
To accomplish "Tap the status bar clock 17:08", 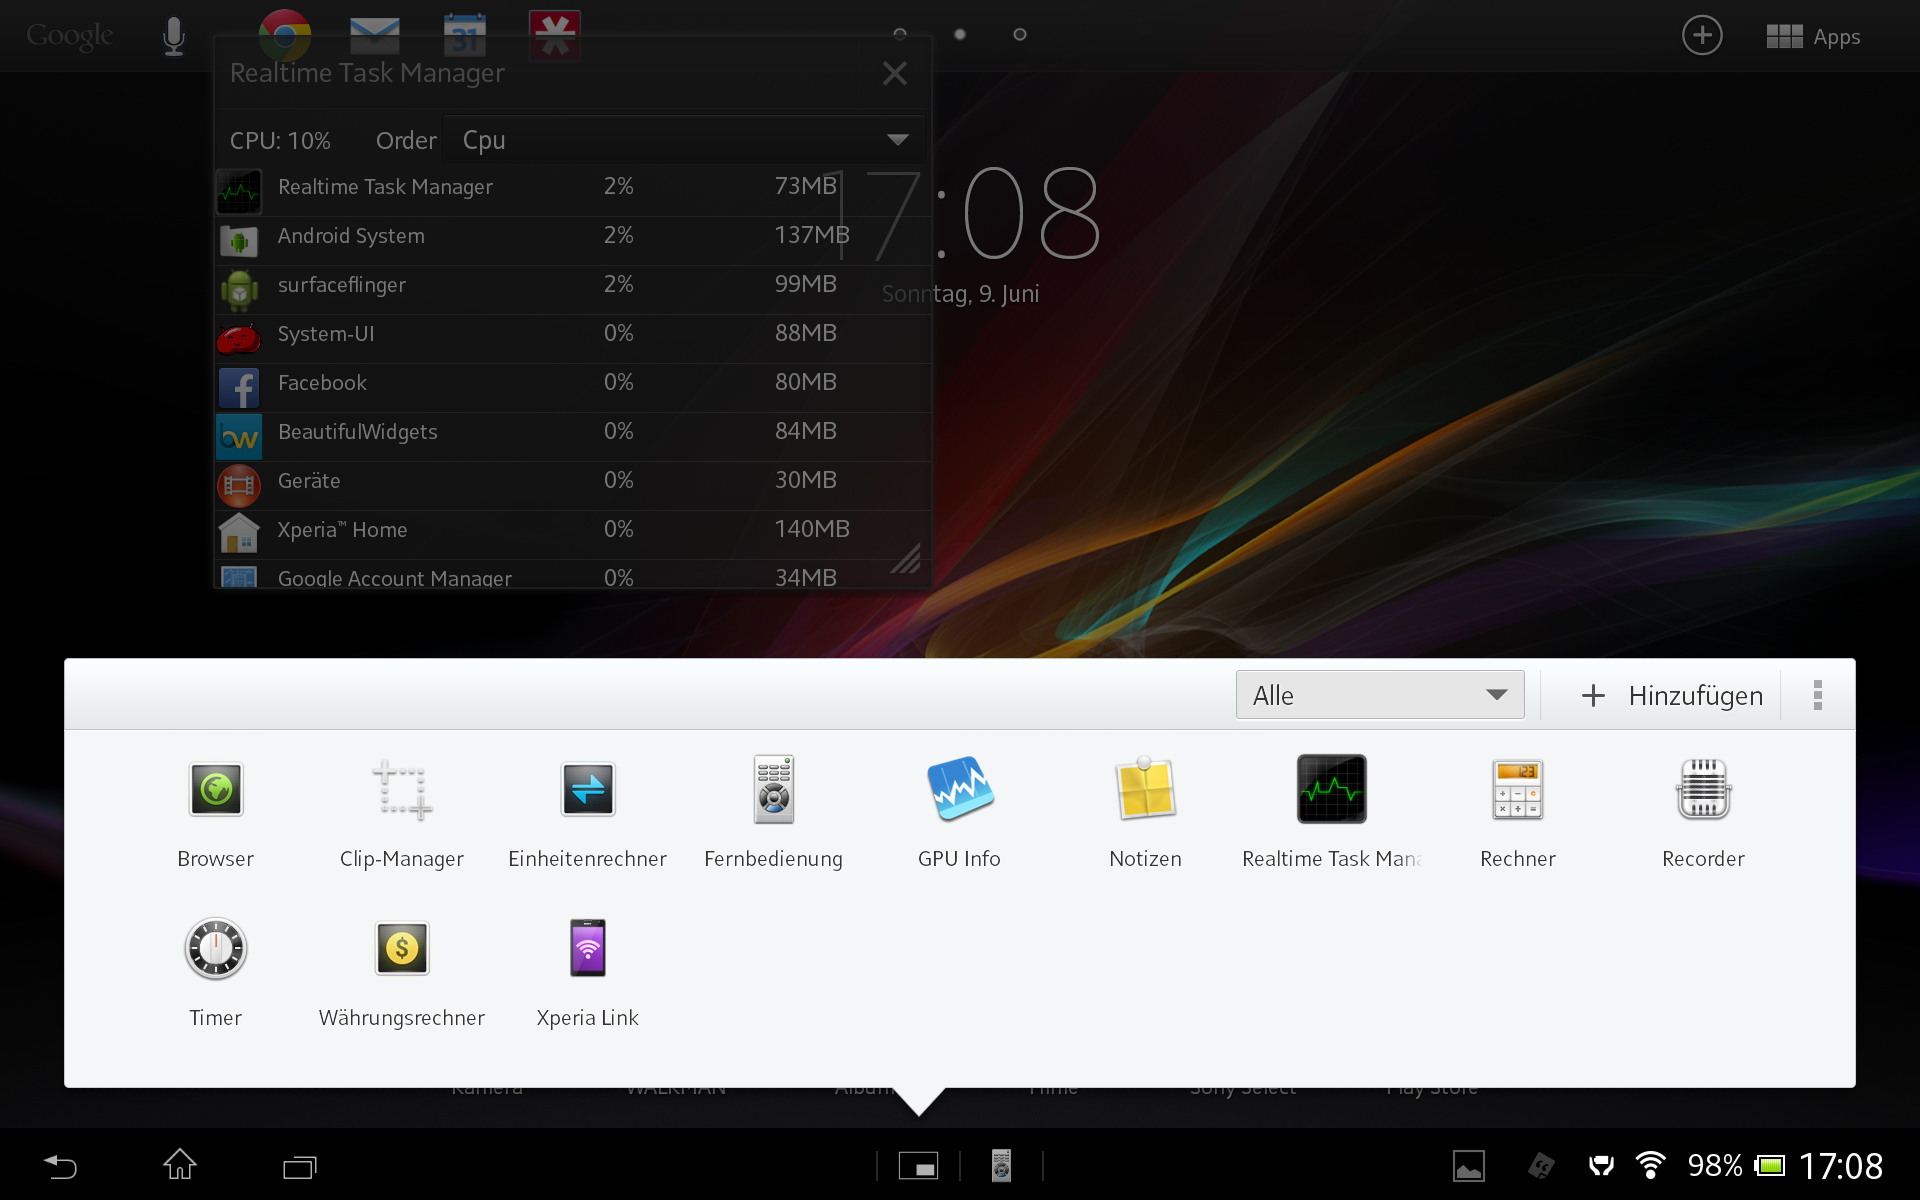I will click(1841, 1166).
